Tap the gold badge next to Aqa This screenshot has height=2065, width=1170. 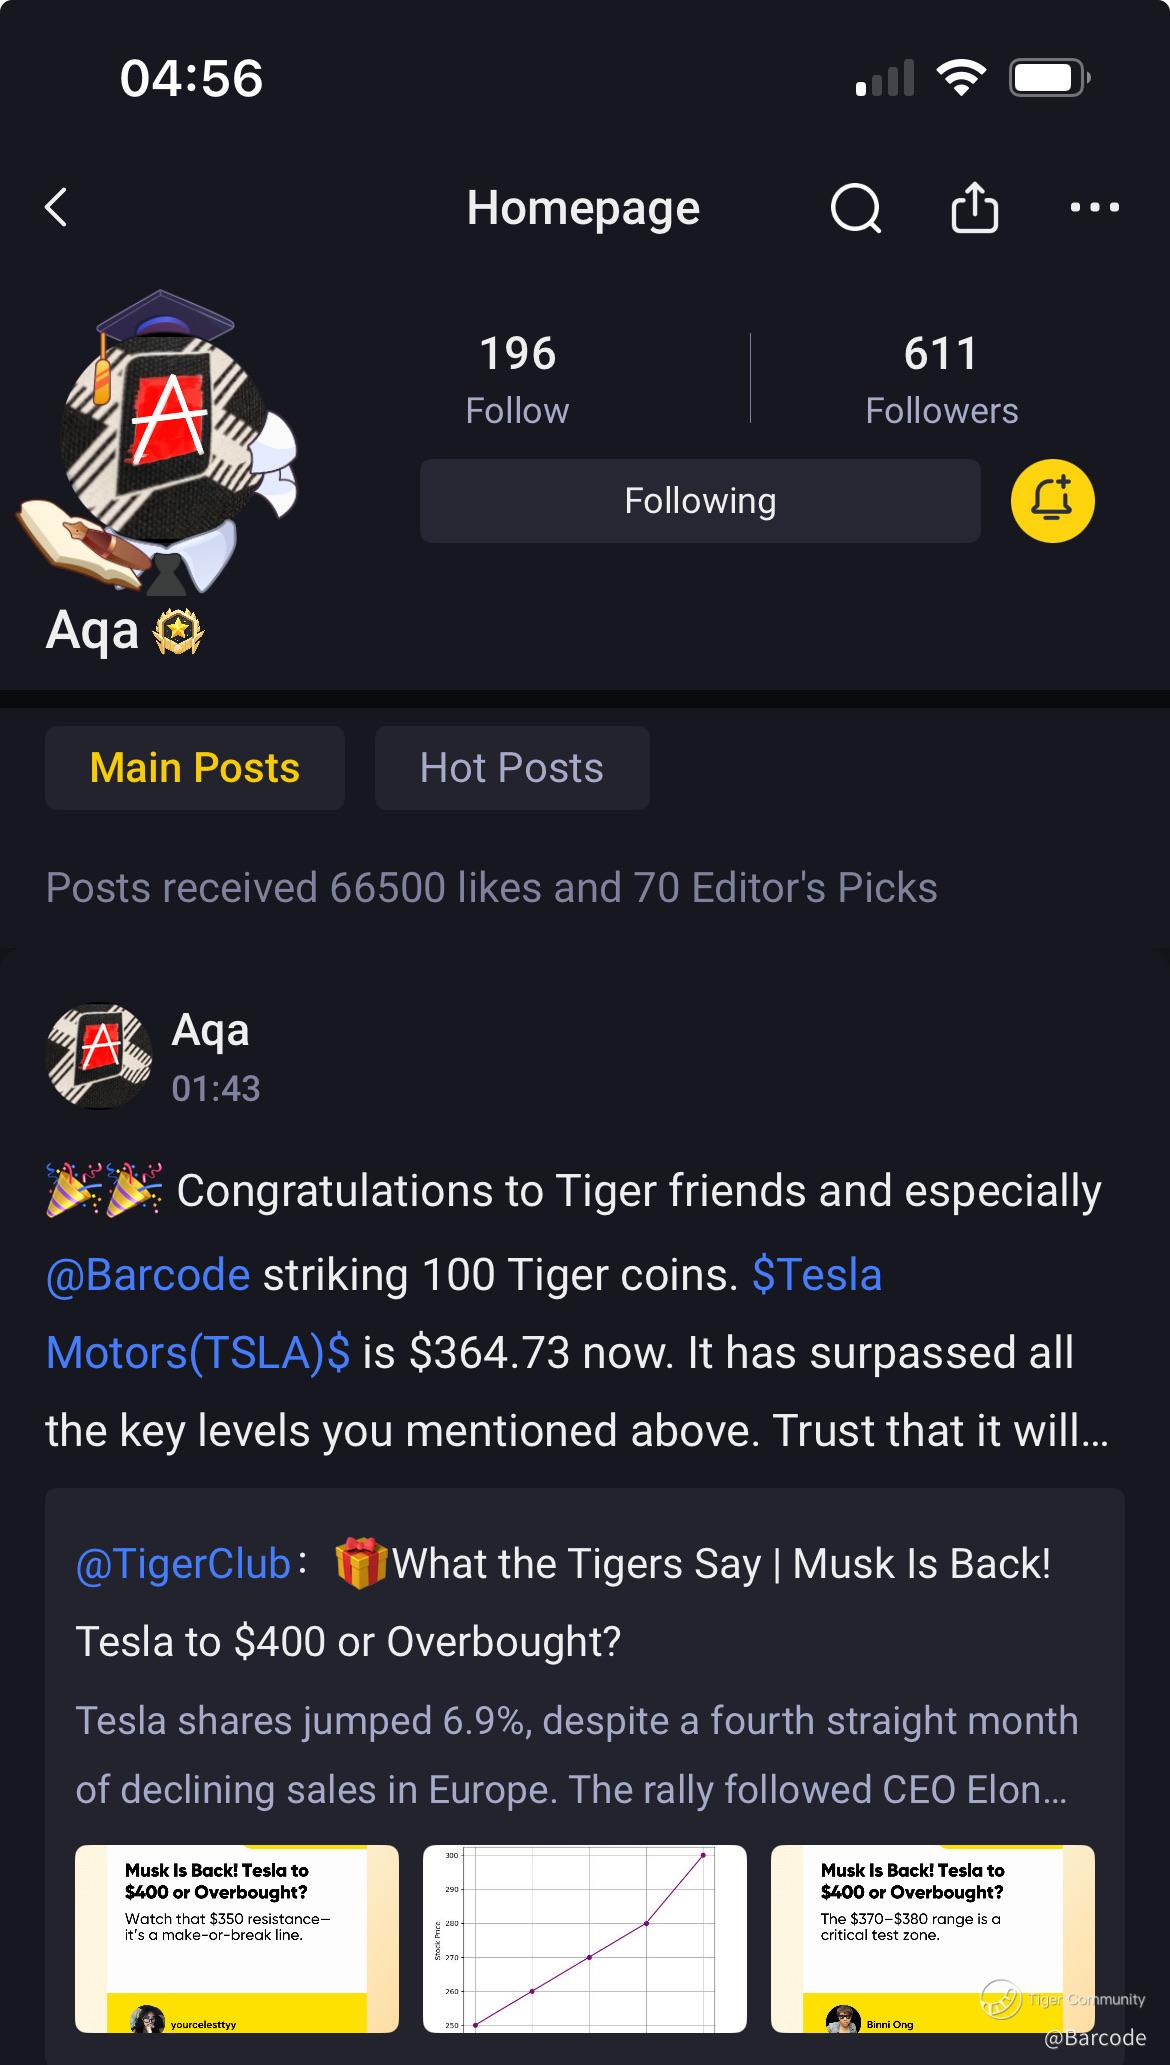(178, 632)
